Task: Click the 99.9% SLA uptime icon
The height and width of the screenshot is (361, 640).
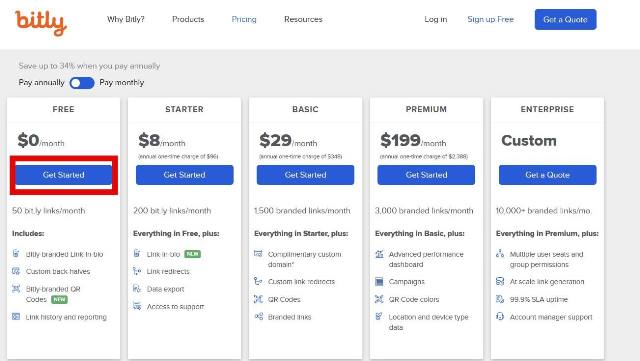Action: click(x=500, y=299)
